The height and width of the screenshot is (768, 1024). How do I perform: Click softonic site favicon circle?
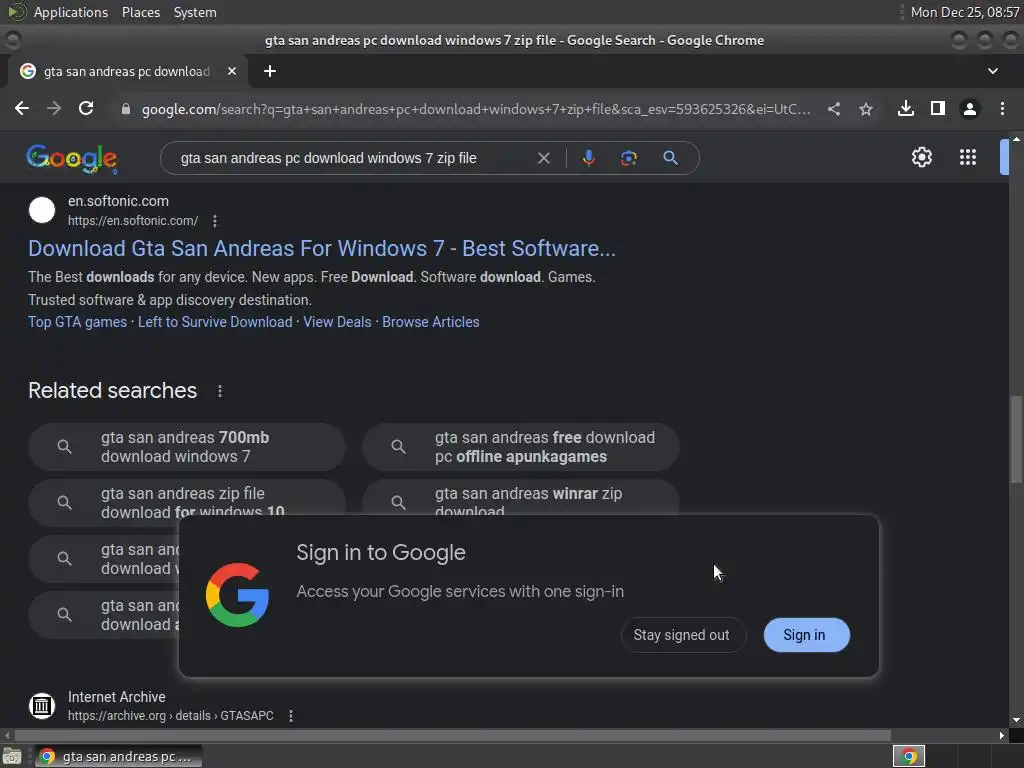point(42,210)
